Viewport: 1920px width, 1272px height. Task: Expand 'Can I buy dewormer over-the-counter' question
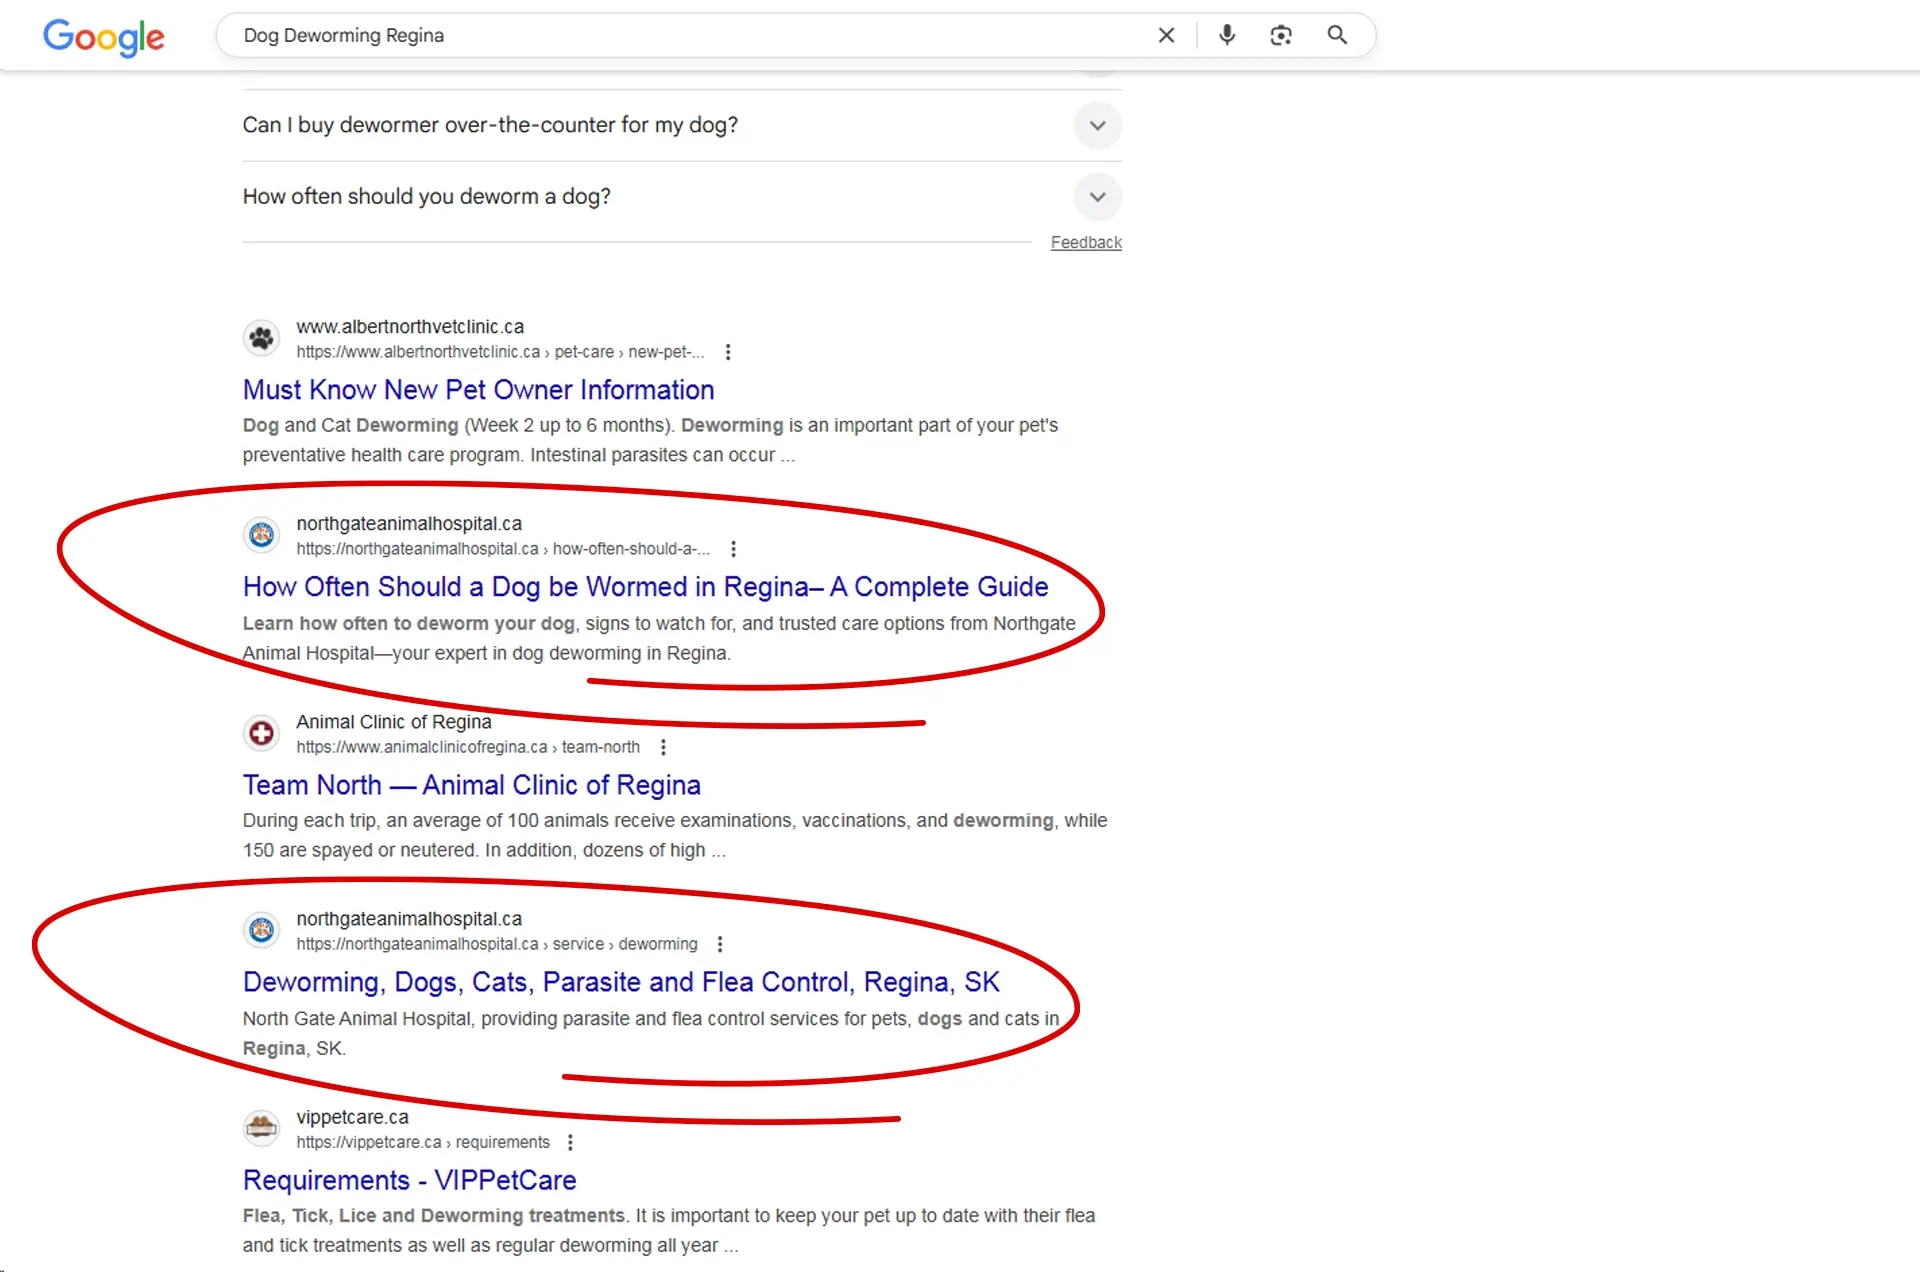coord(682,125)
